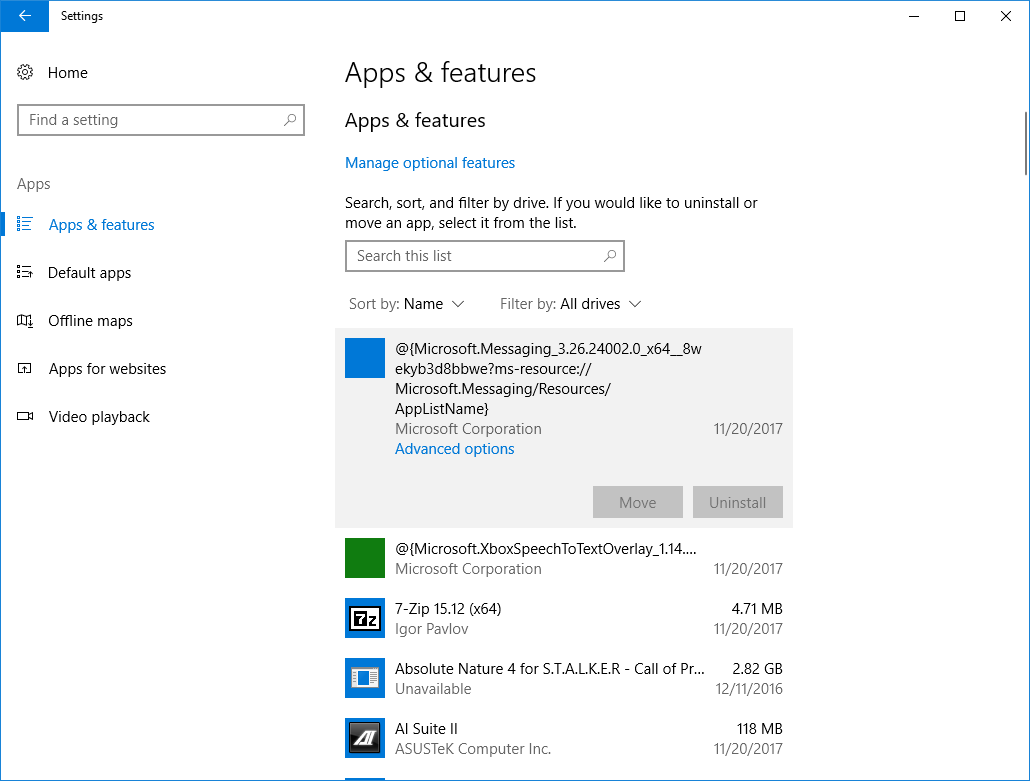Viewport: 1030px width, 781px height.
Task: Minimize the Settings window
Action: (914, 16)
